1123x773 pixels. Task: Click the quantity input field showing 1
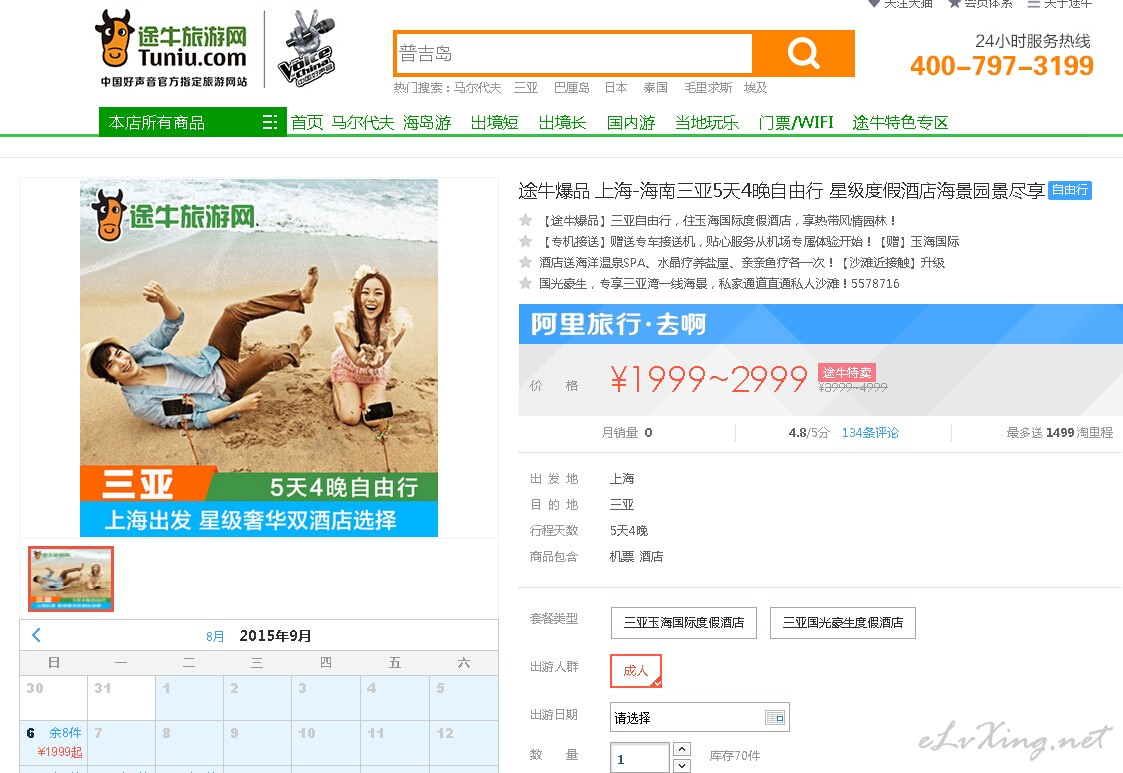[x=640, y=758]
